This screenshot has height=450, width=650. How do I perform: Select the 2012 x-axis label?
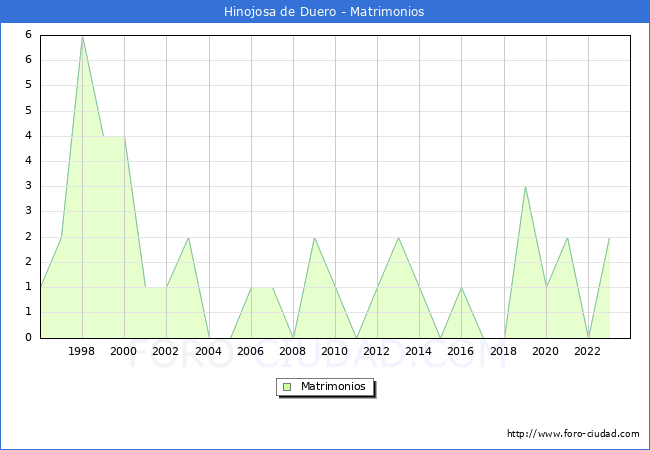[377, 352]
